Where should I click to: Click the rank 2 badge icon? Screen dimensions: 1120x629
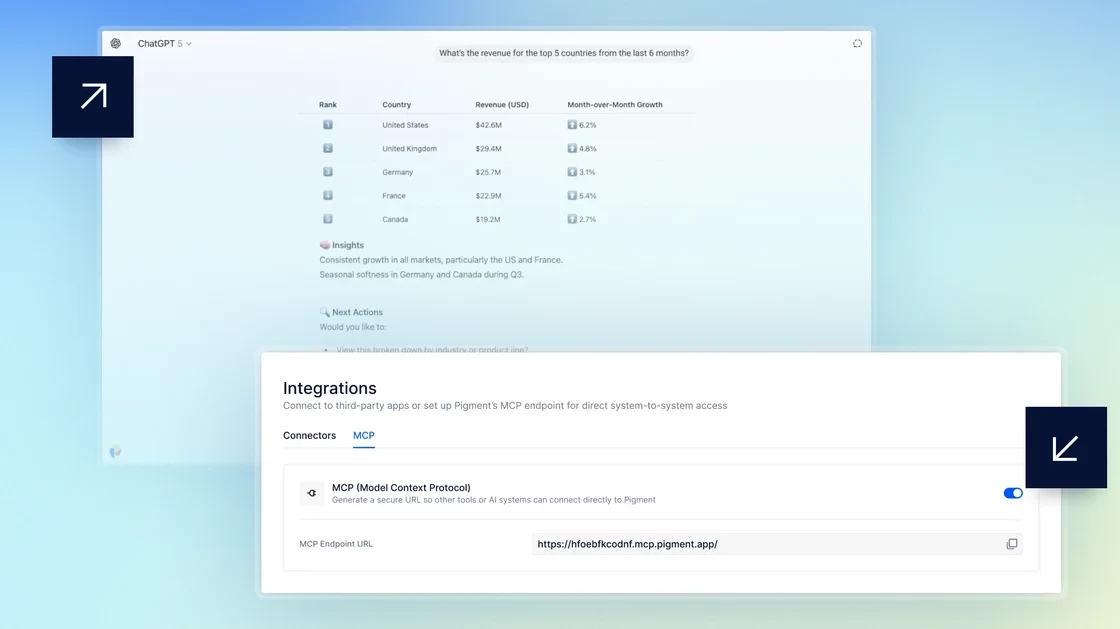[x=328, y=148]
